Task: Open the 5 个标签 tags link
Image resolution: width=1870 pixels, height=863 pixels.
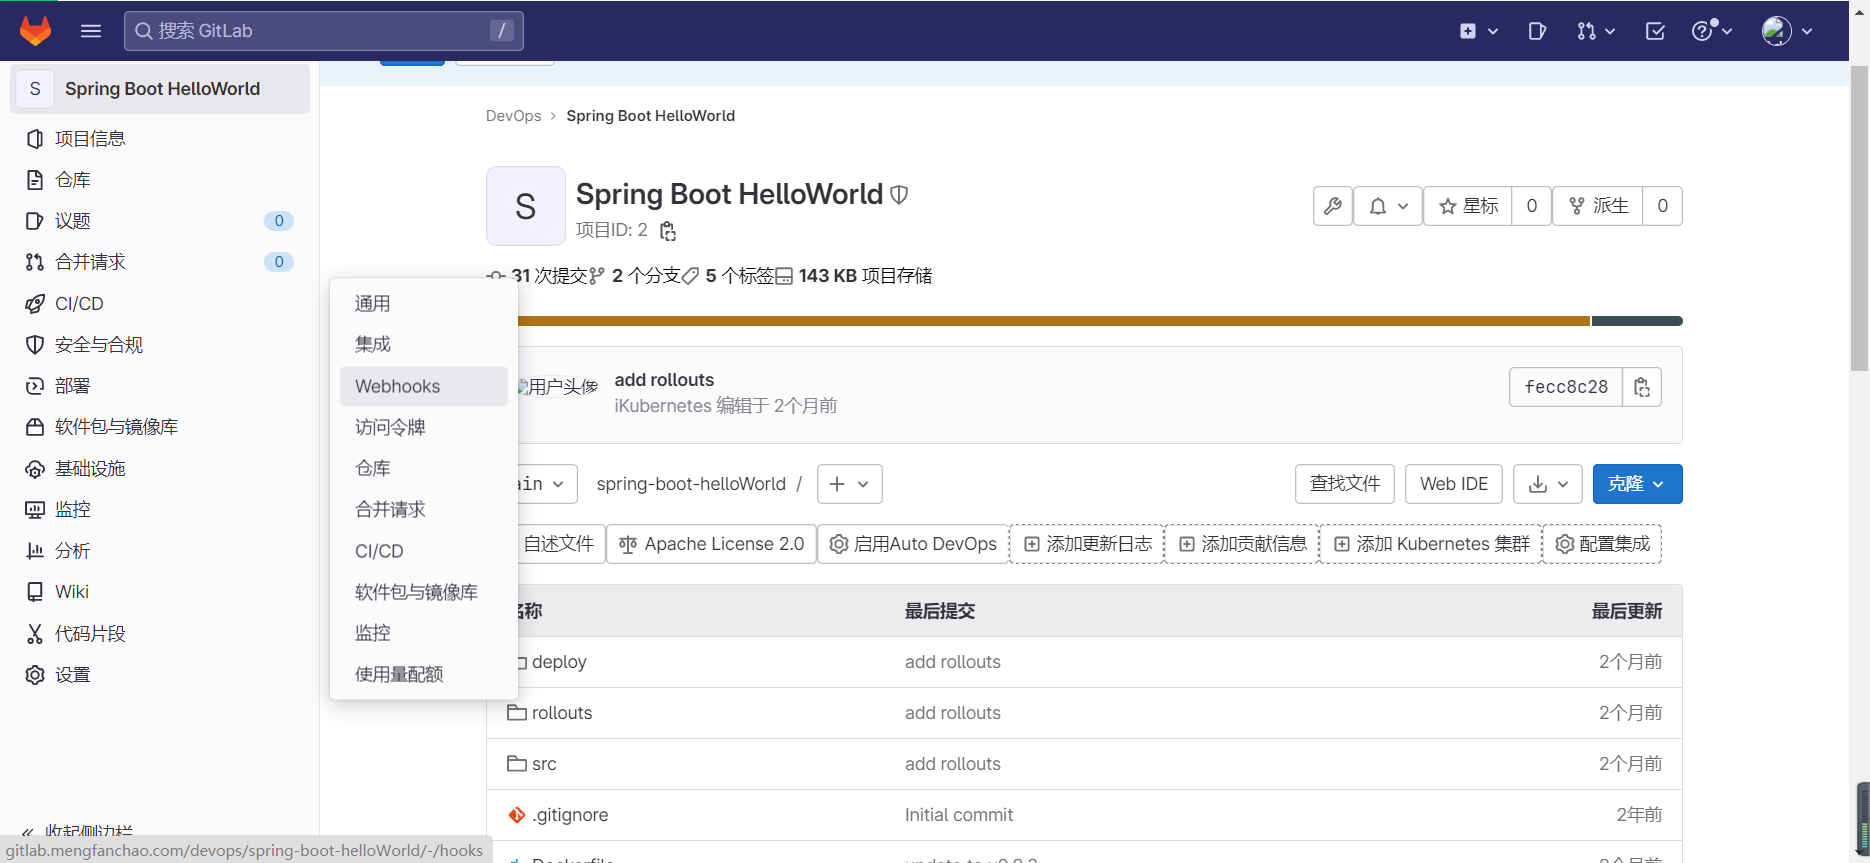Action: click(x=728, y=276)
